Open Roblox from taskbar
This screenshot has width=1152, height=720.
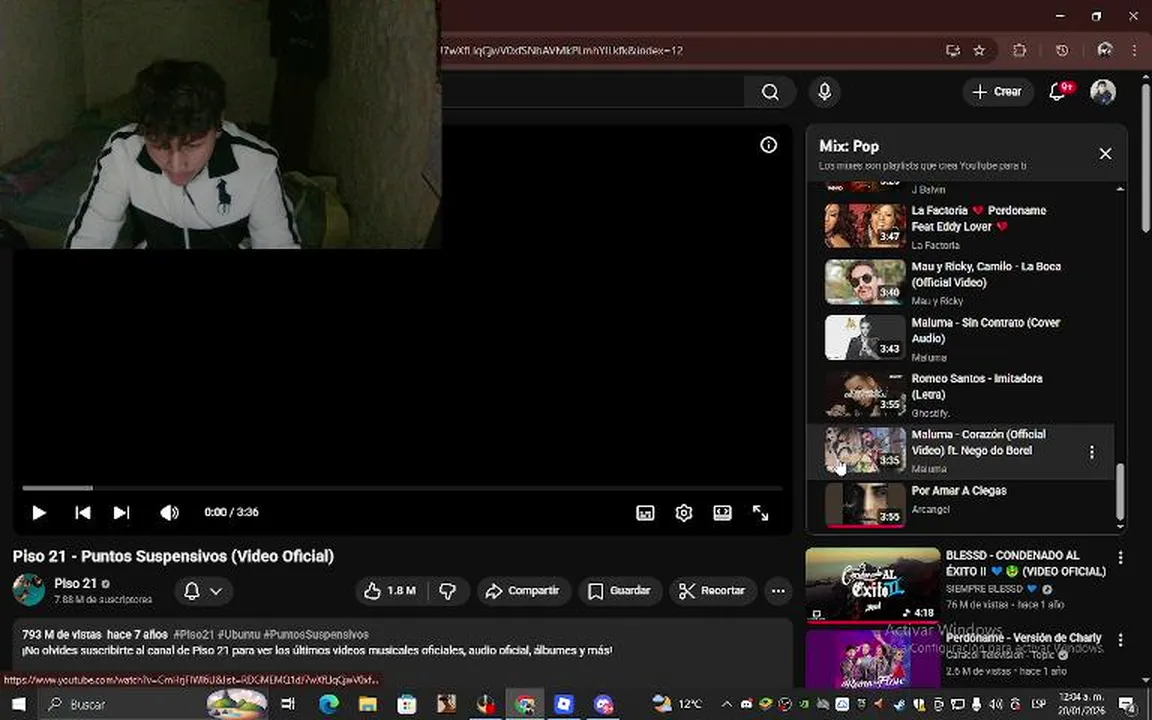[x=564, y=704]
